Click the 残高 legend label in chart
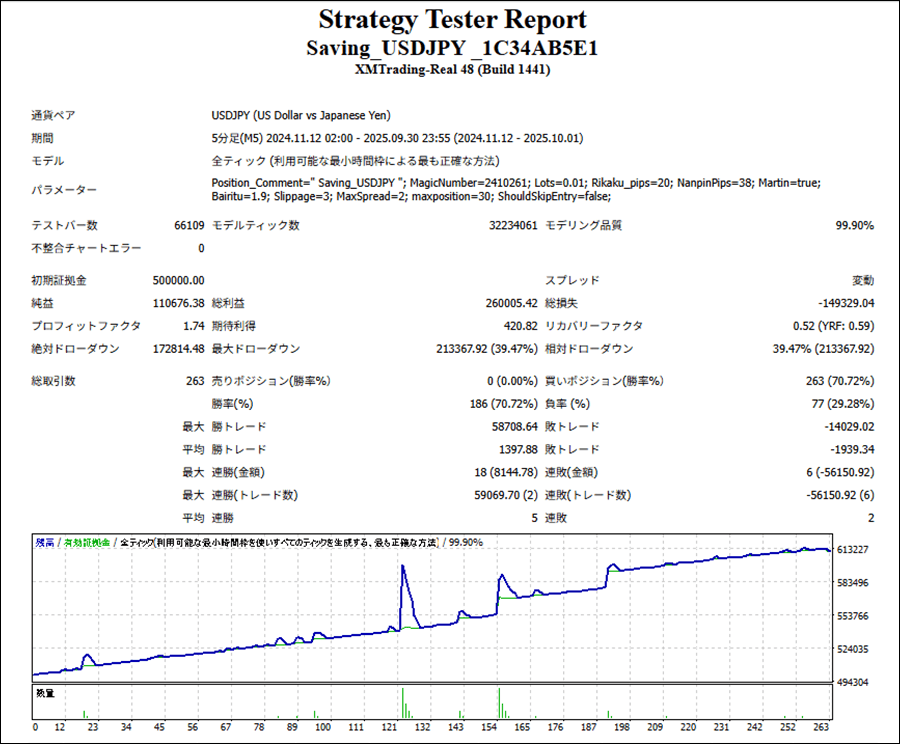Screen dimensions: 900x744 pos(45,542)
